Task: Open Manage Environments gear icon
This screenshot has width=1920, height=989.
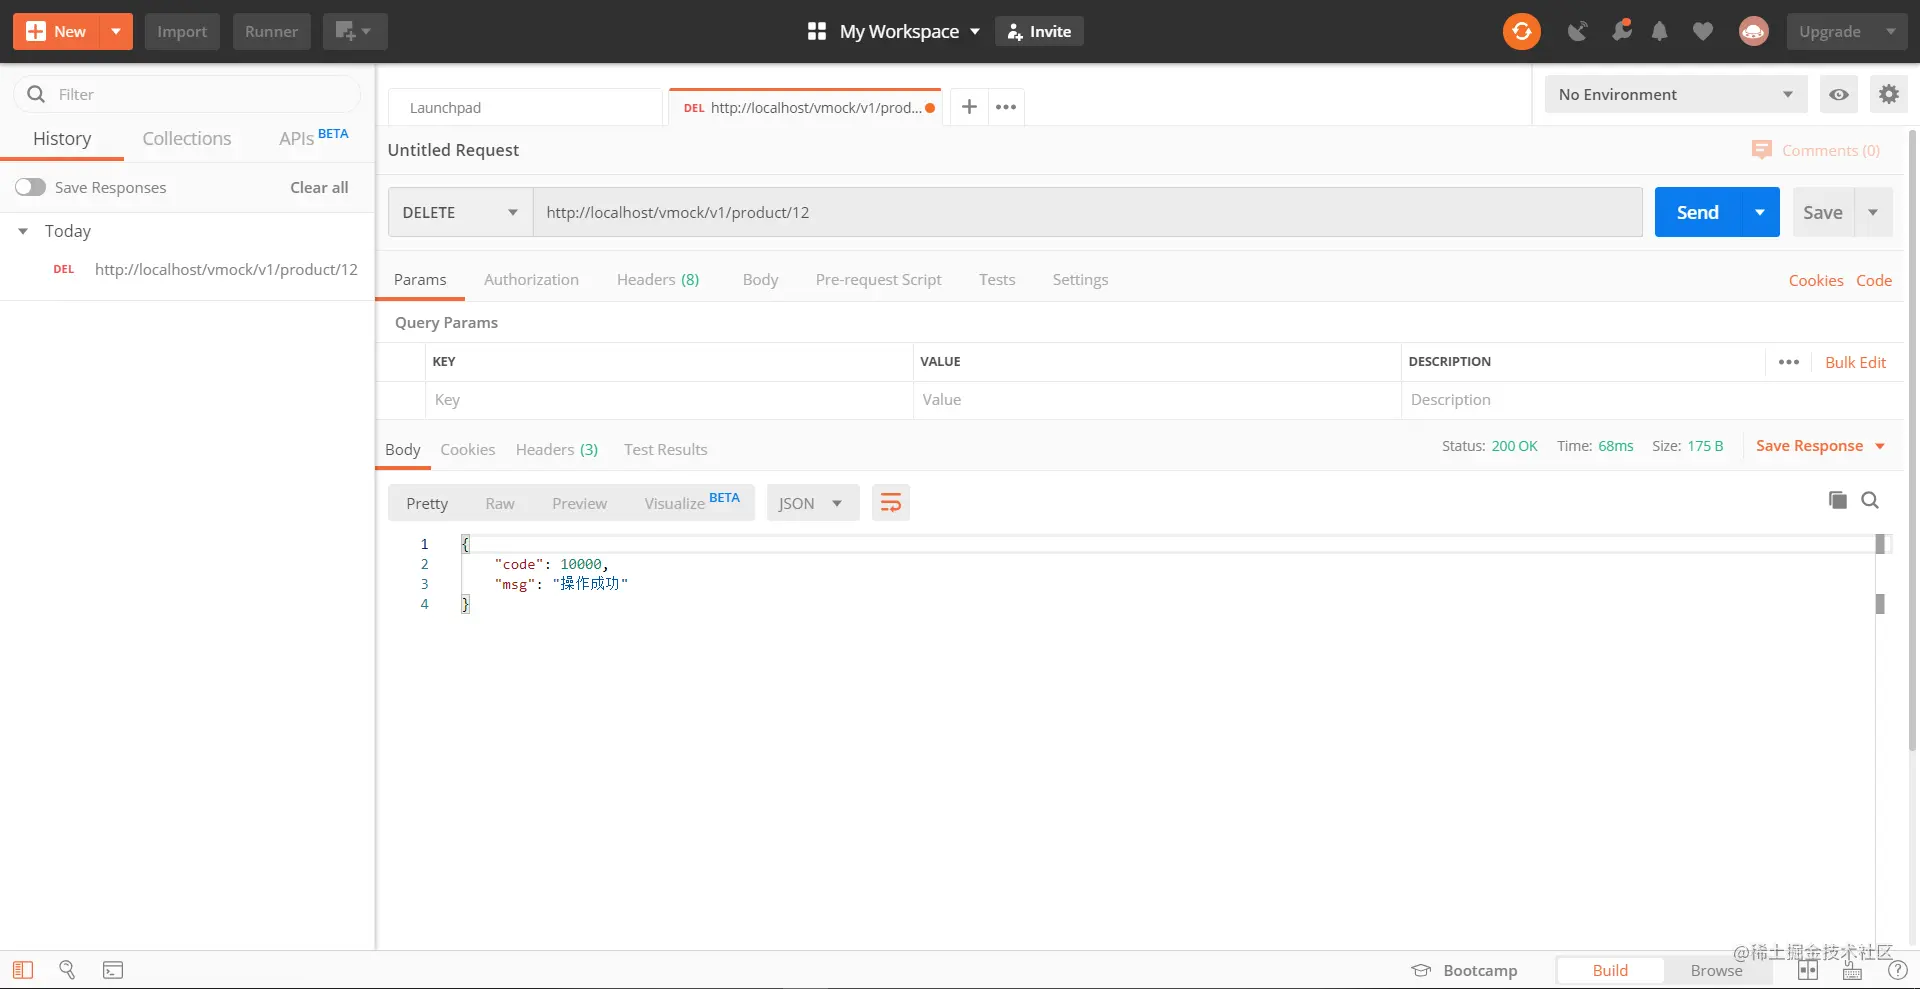Action: pyautogui.click(x=1888, y=94)
